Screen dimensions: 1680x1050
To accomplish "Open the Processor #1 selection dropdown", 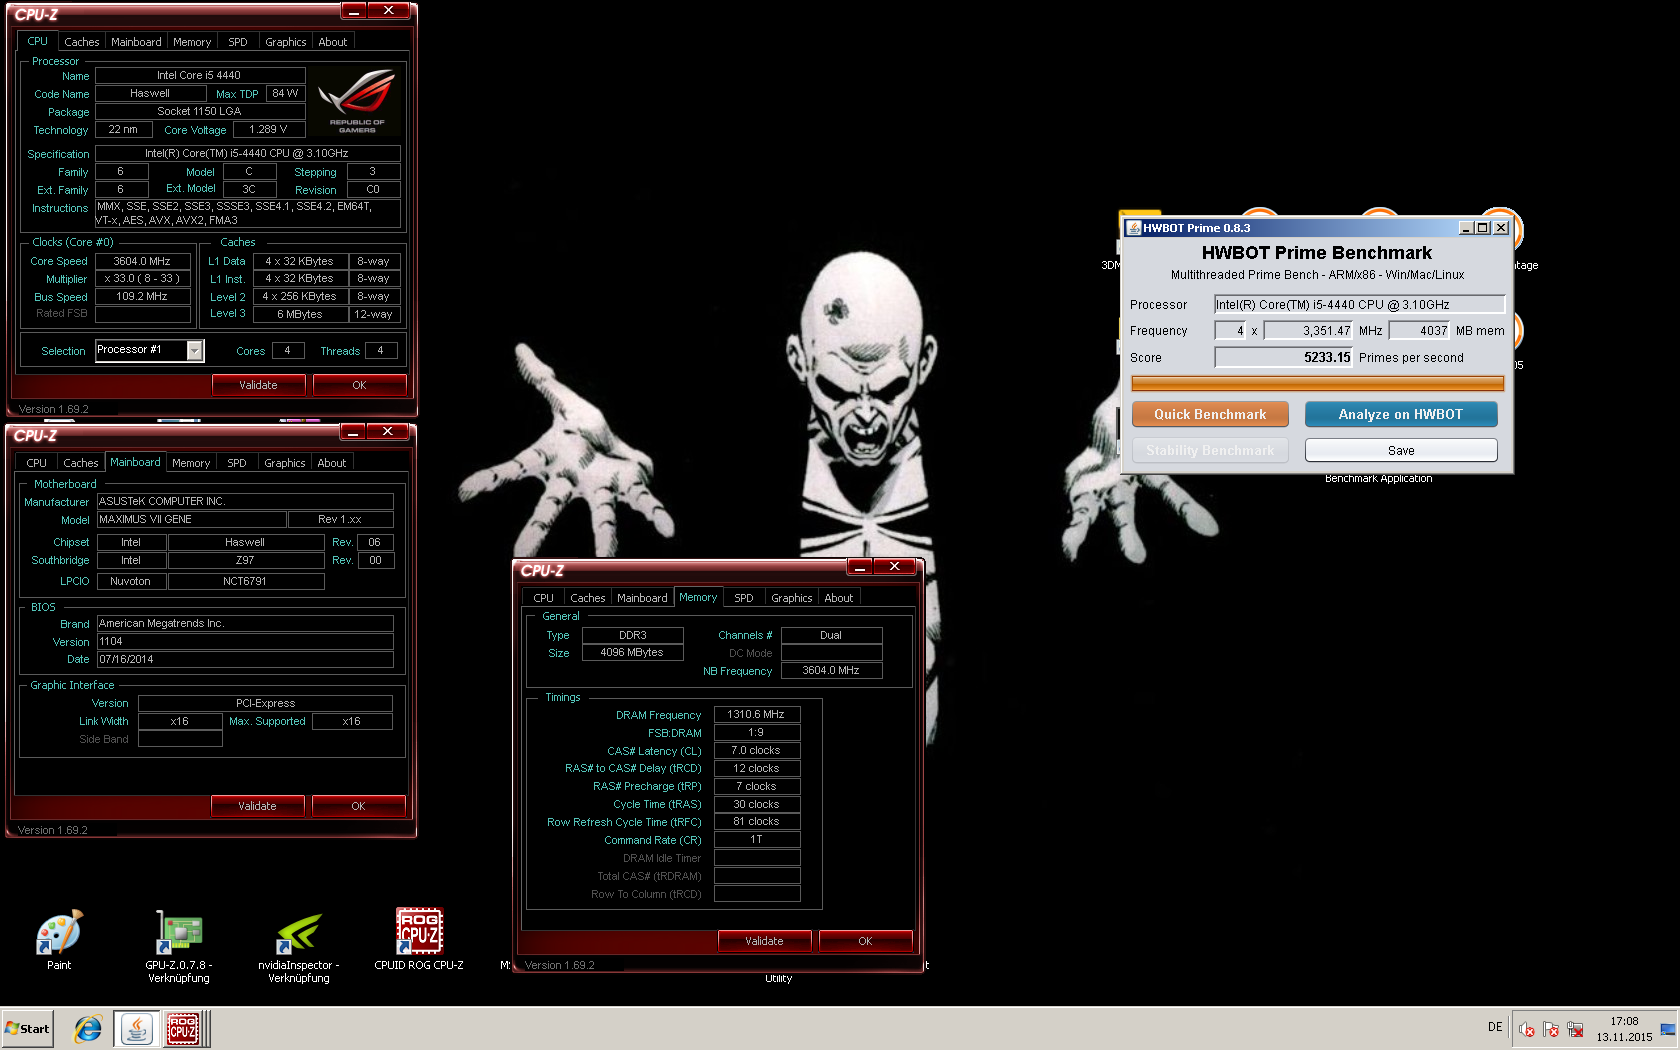I will [x=195, y=350].
